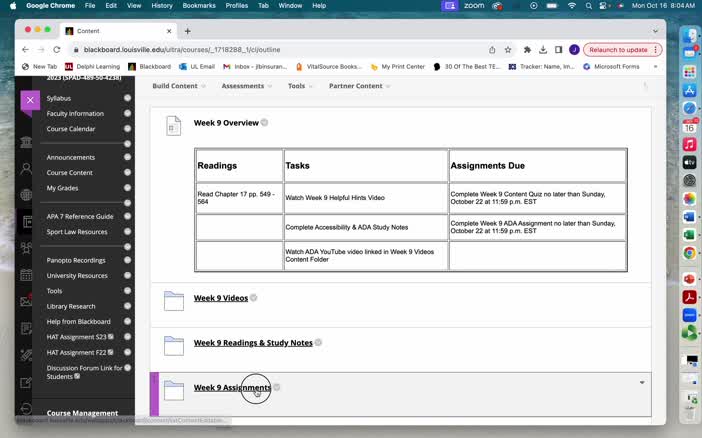Open the Music app in the dock
This screenshot has width=702, height=438.
point(689,144)
